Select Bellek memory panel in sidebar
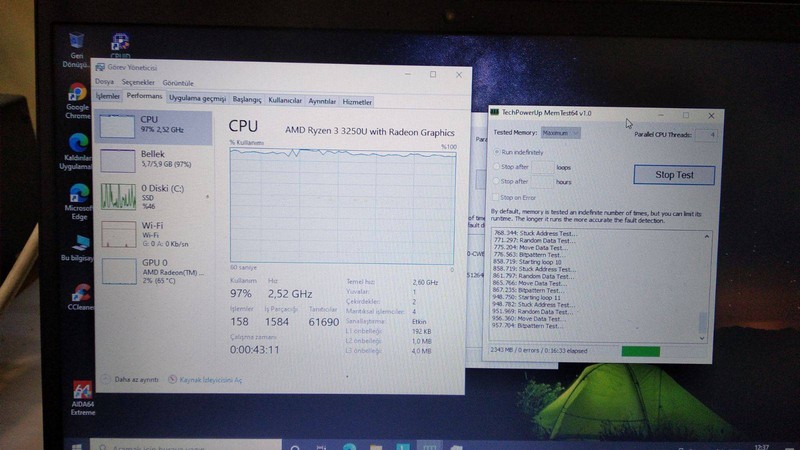The image size is (800, 450). (x=154, y=160)
